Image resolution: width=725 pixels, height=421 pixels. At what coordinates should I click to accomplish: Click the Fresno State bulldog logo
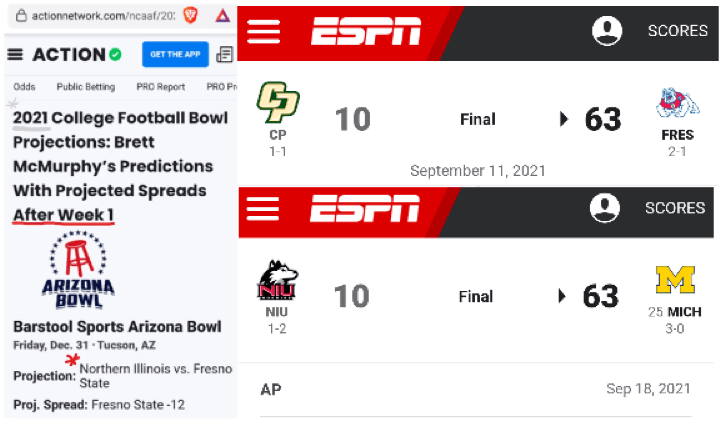[677, 104]
